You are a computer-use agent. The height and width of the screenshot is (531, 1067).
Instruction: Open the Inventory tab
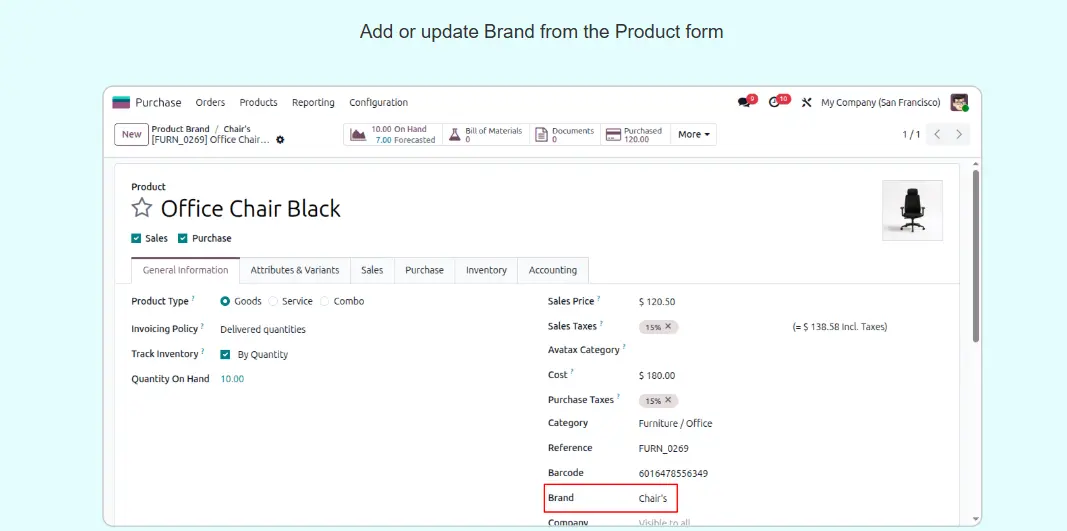click(x=486, y=270)
